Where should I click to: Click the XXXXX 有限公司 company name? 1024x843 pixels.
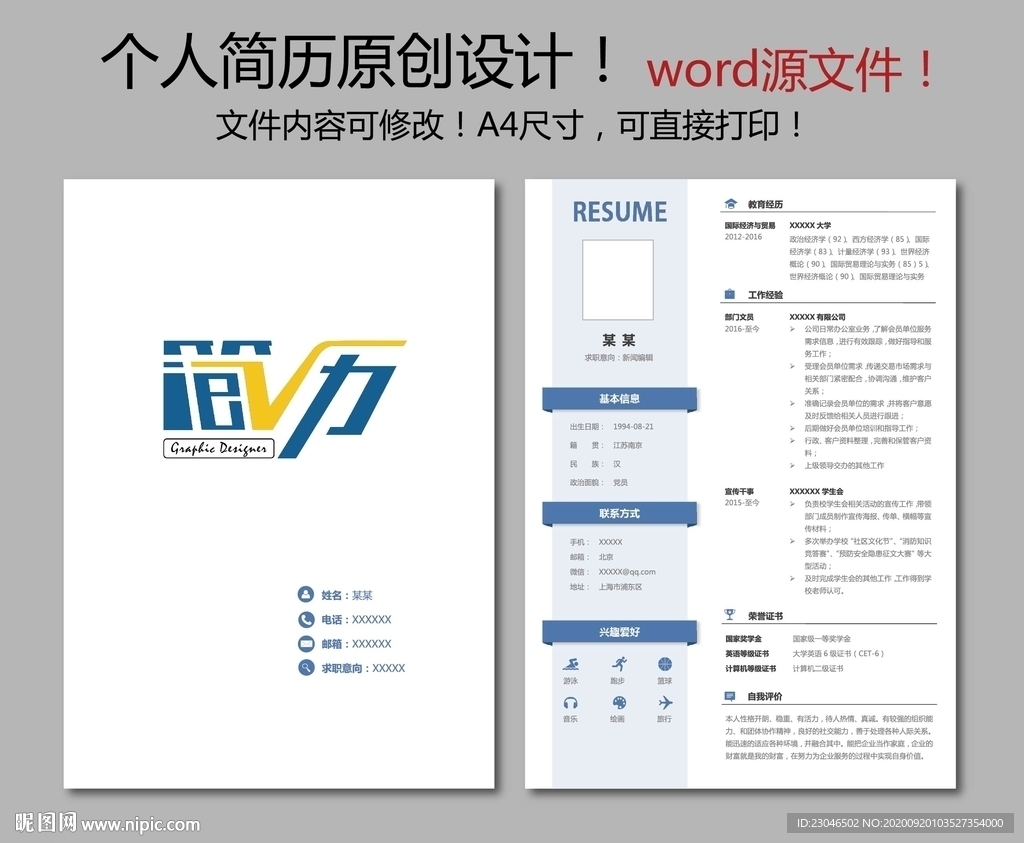click(817, 317)
